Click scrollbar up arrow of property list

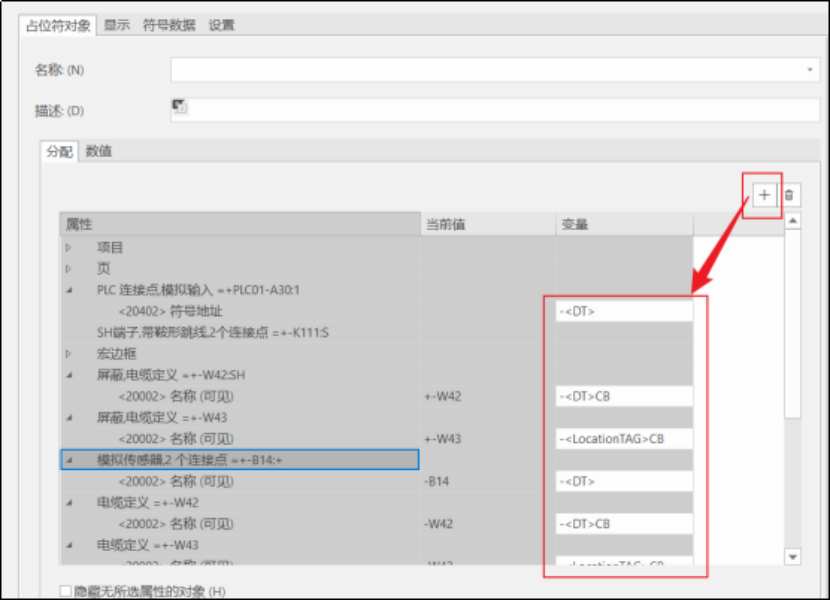pos(792,220)
